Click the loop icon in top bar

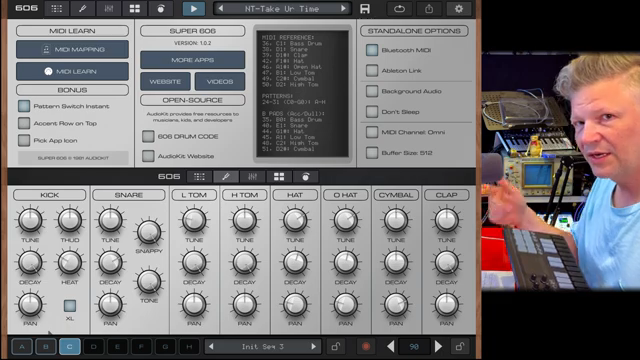[399, 9]
